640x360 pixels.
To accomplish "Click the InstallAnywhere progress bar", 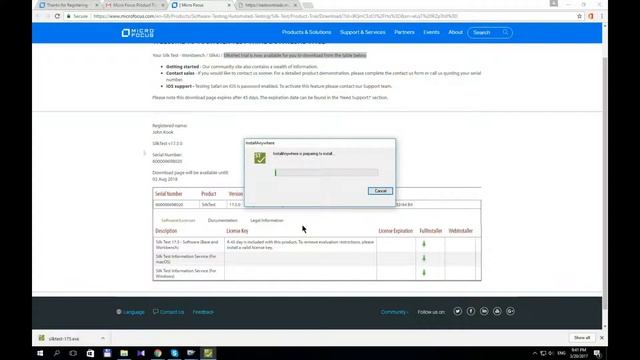I will 326,173.
